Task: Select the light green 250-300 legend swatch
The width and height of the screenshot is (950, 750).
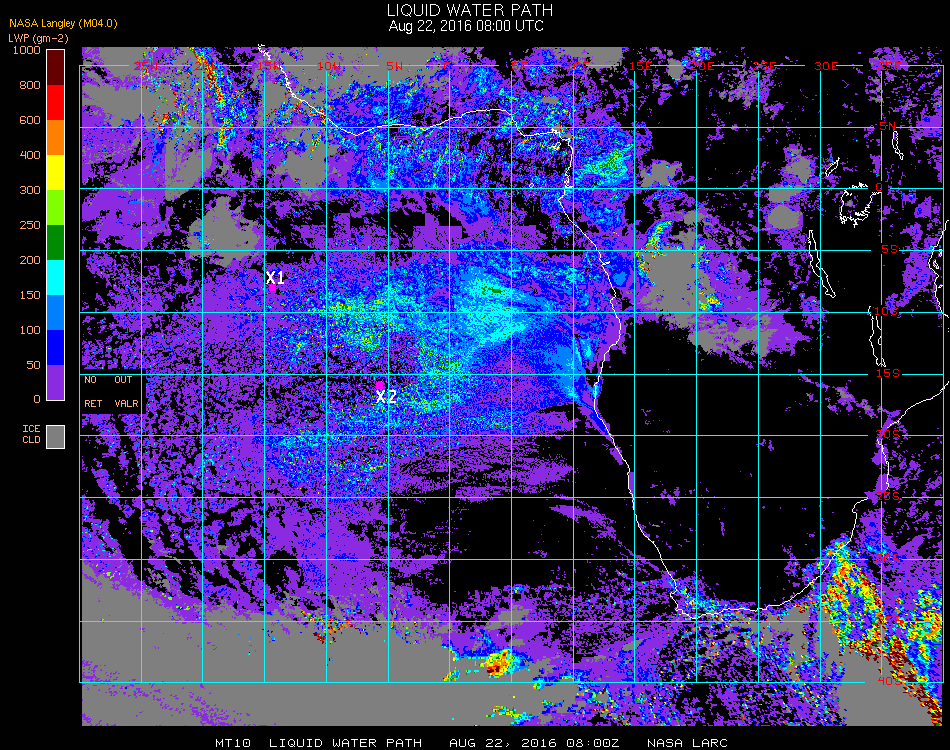Action: 56,208
